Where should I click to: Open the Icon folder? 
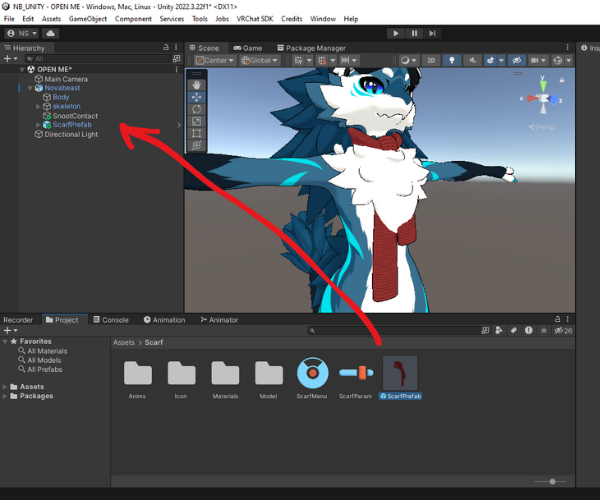click(181, 378)
